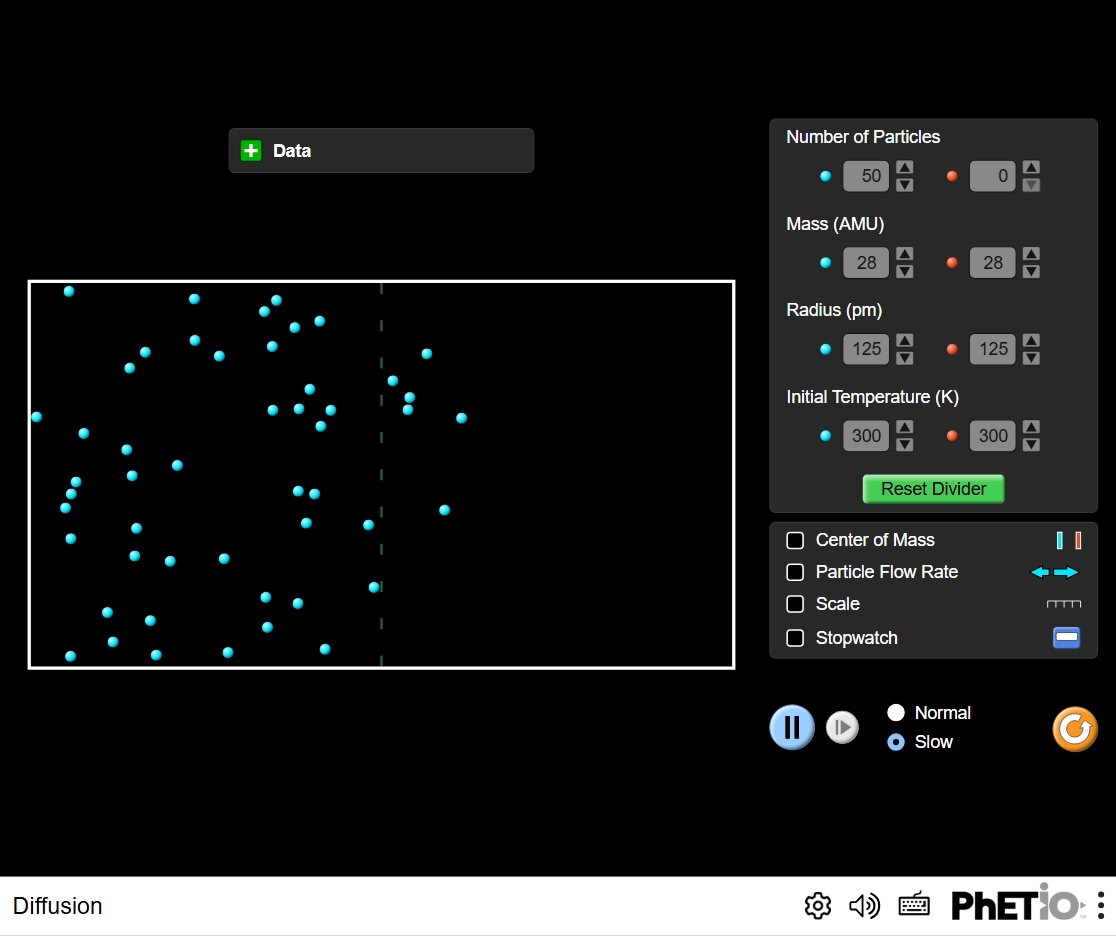The height and width of the screenshot is (937, 1116).
Task: Increase orange particle mass
Action: (x=1031, y=254)
